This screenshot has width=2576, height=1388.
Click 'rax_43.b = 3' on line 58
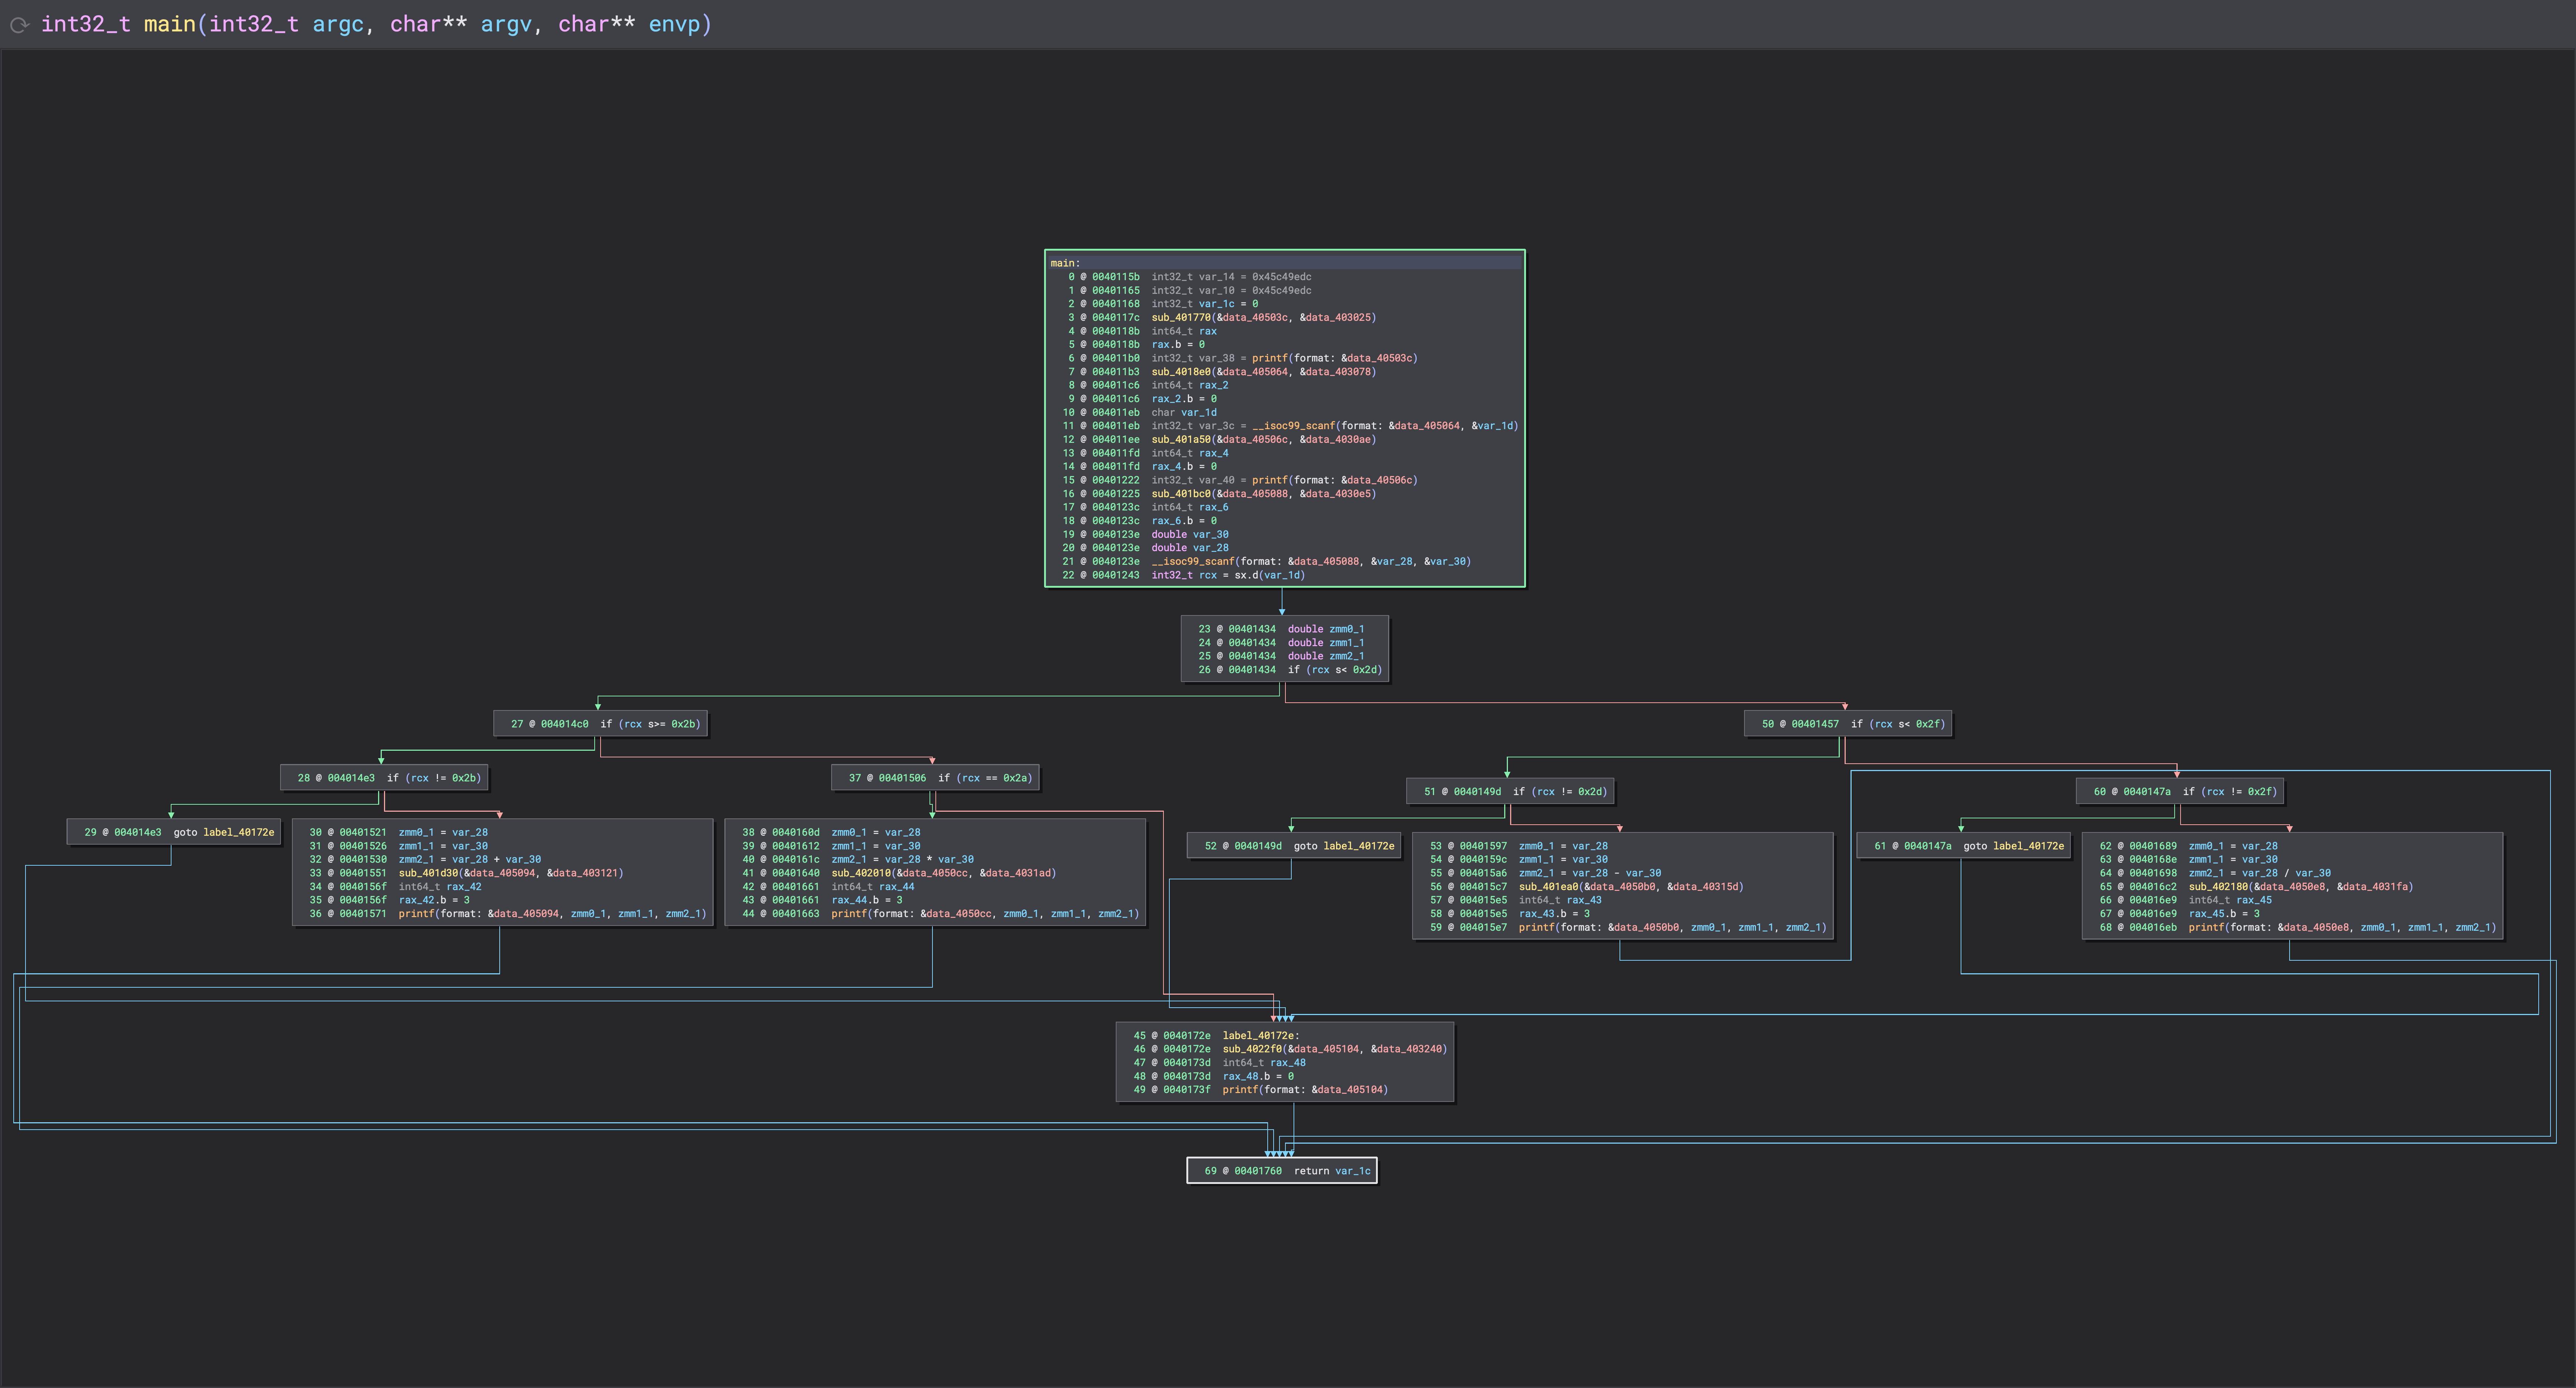[x=1554, y=914]
